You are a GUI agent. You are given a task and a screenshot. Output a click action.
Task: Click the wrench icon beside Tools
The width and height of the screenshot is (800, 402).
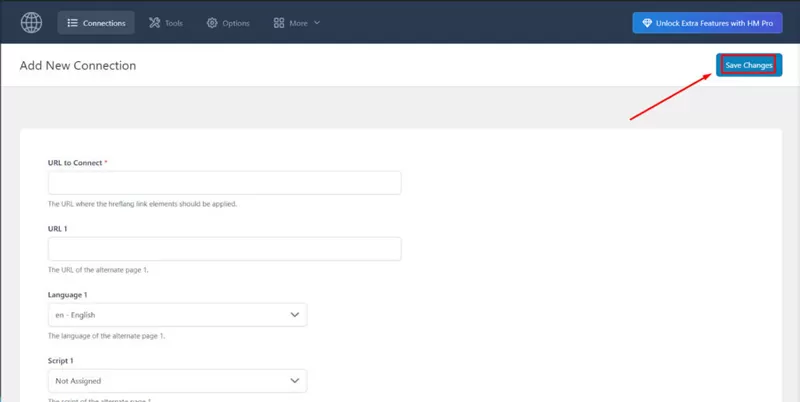154,23
